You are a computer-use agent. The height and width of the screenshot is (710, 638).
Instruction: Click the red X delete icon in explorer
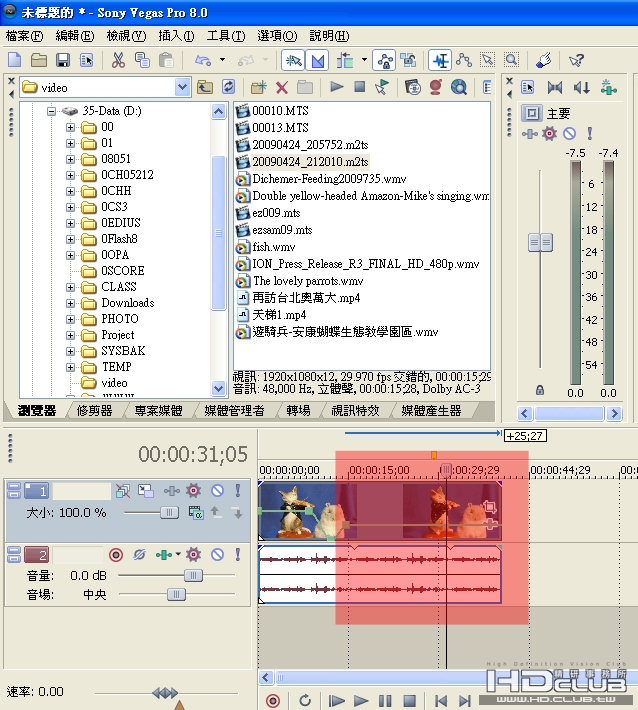point(282,87)
